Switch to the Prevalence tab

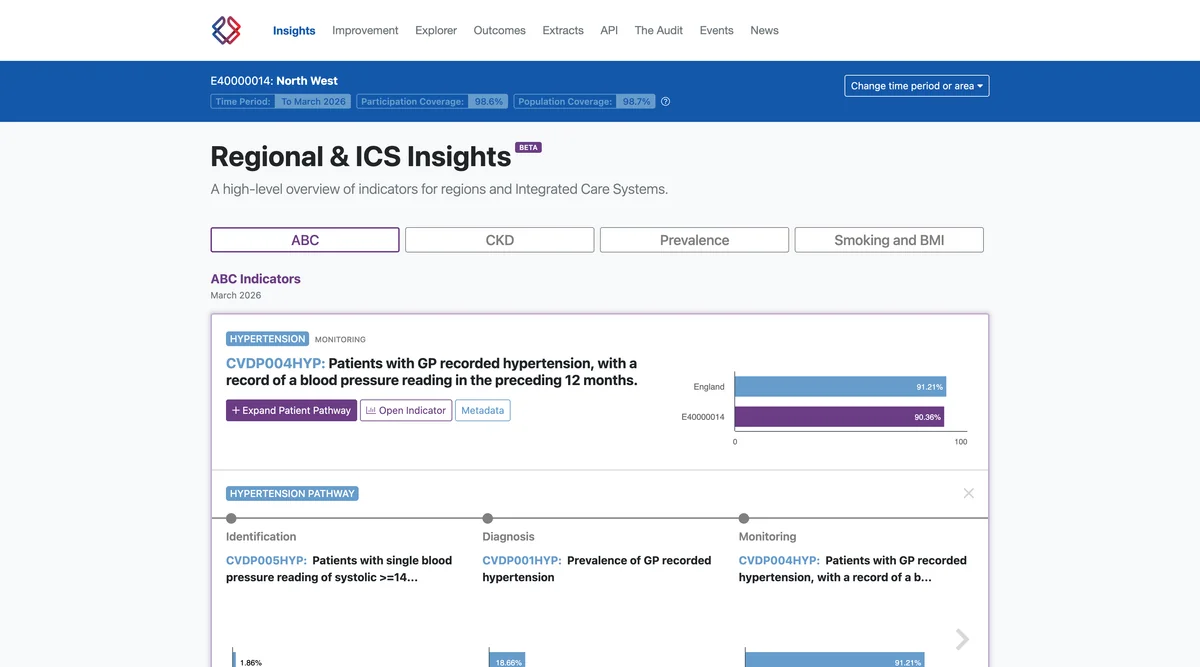(694, 240)
